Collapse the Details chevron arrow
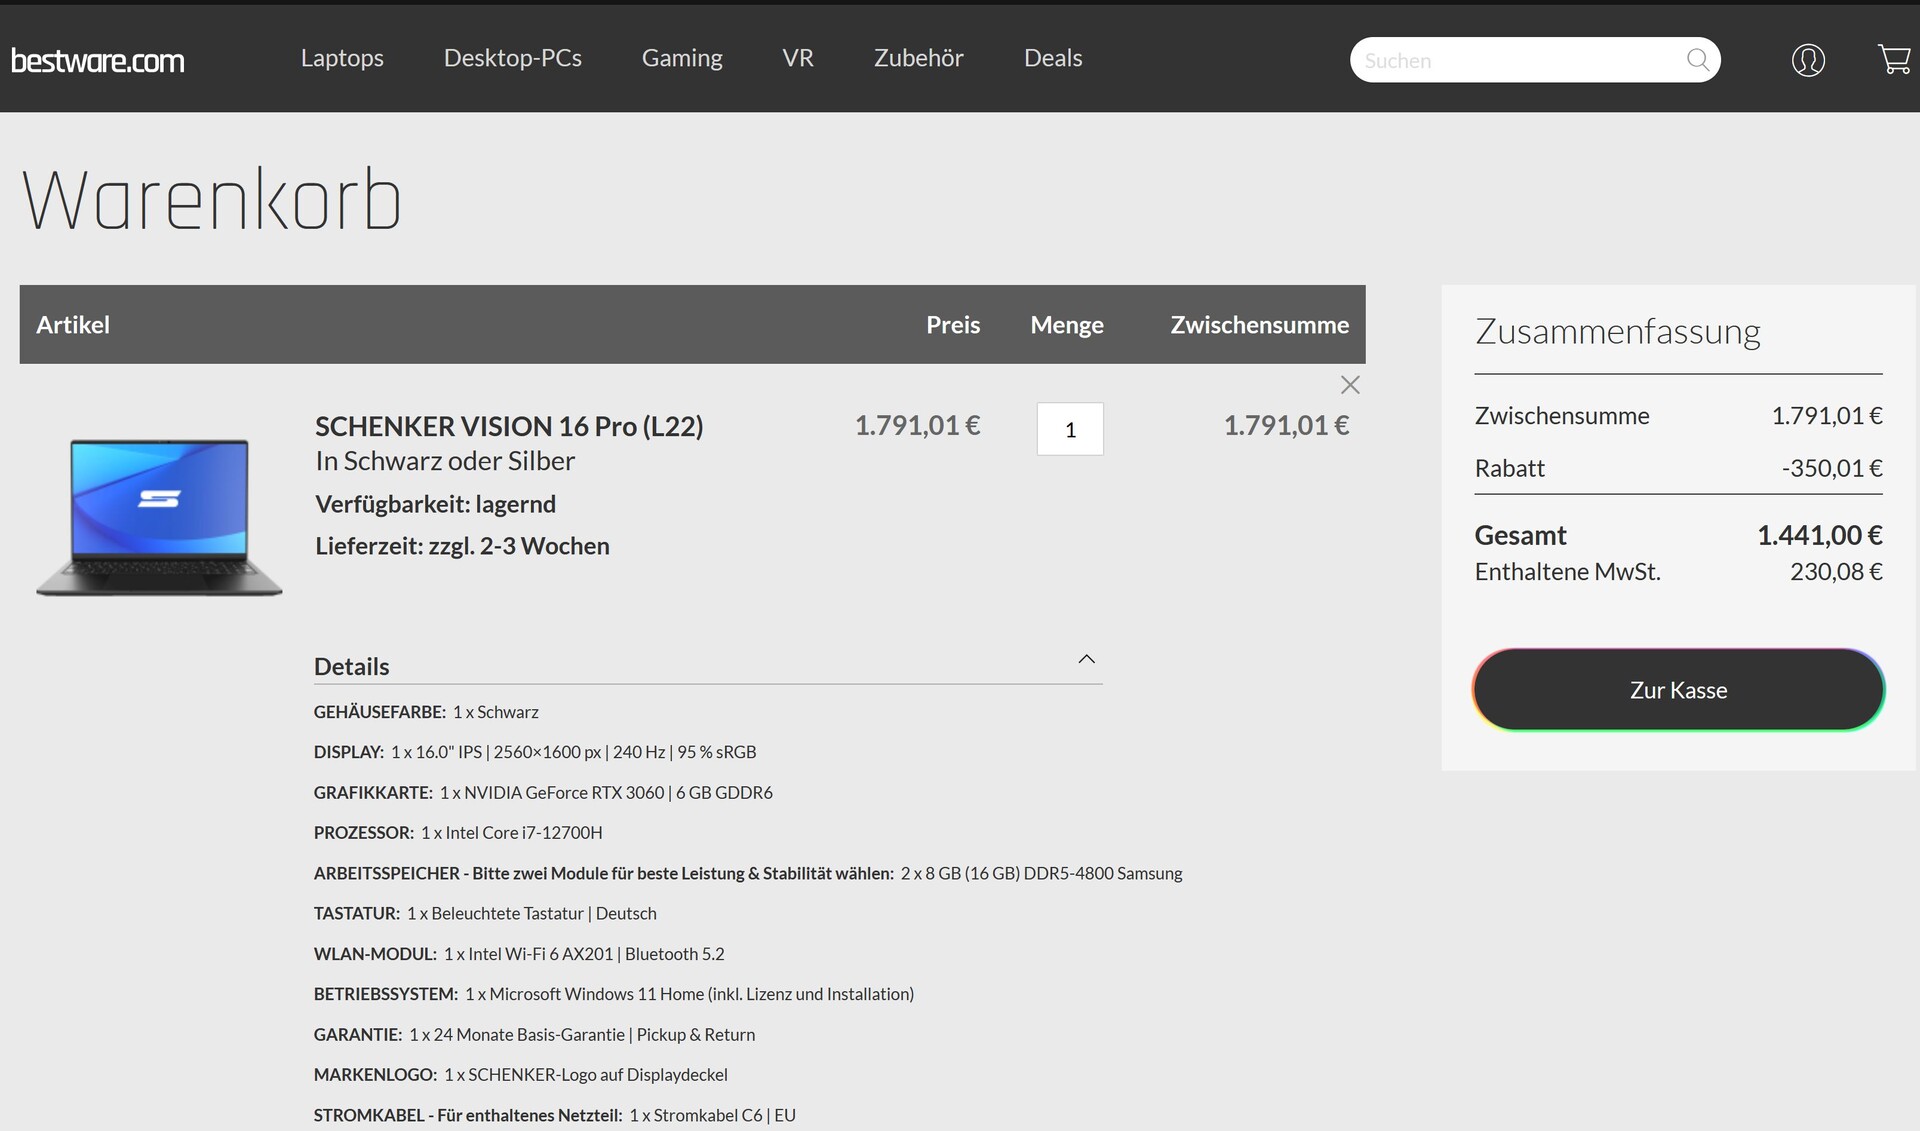The height and width of the screenshot is (1131, 1920). 1086,659
